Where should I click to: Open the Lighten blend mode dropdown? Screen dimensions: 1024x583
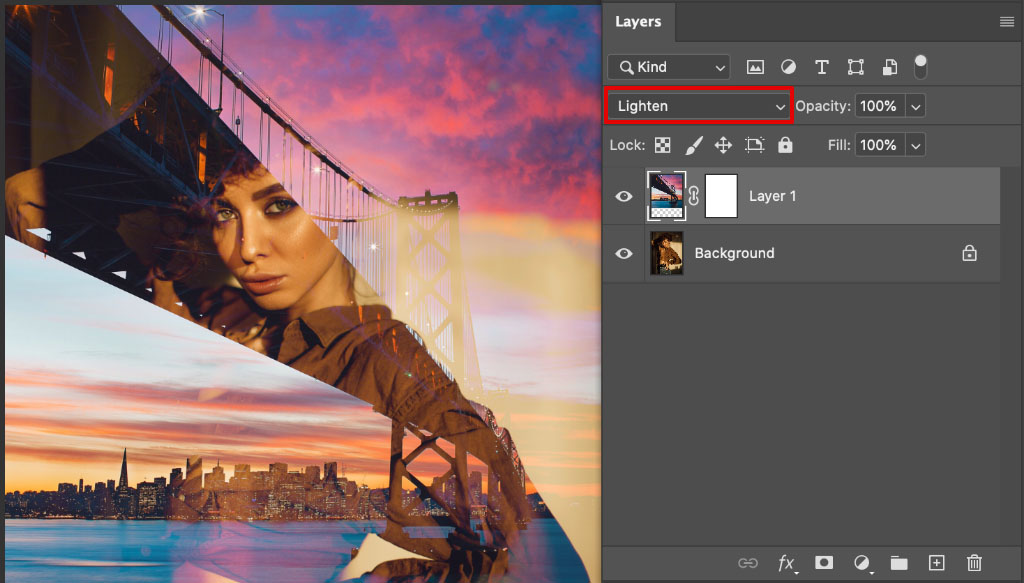(x=698, y=105)
